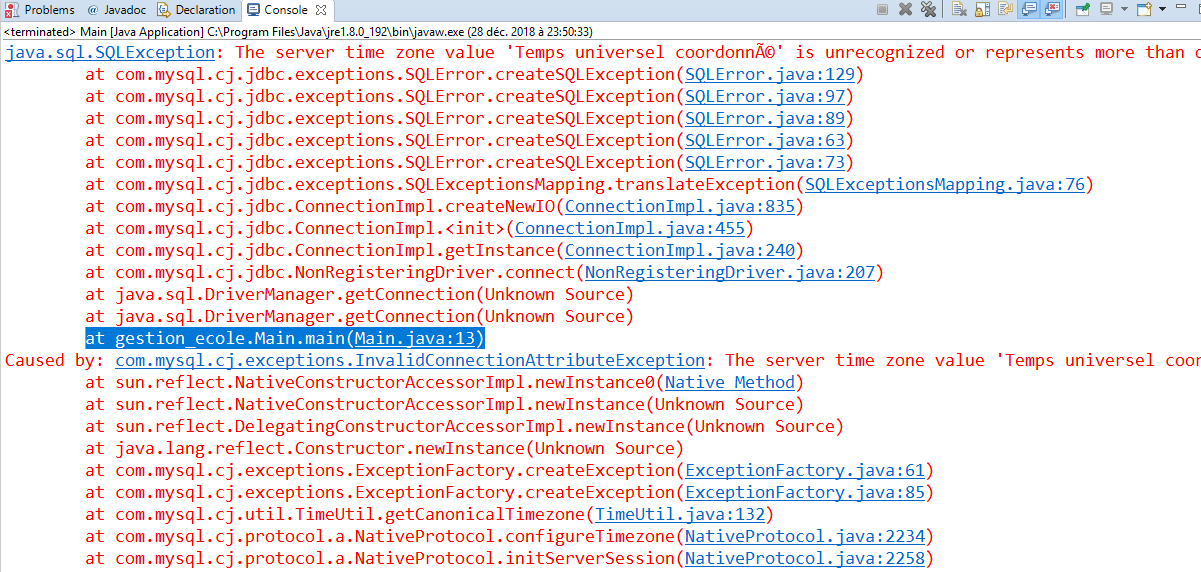
Task: Open the SQLError.java:97 link
Action: [x=764, y=96]
